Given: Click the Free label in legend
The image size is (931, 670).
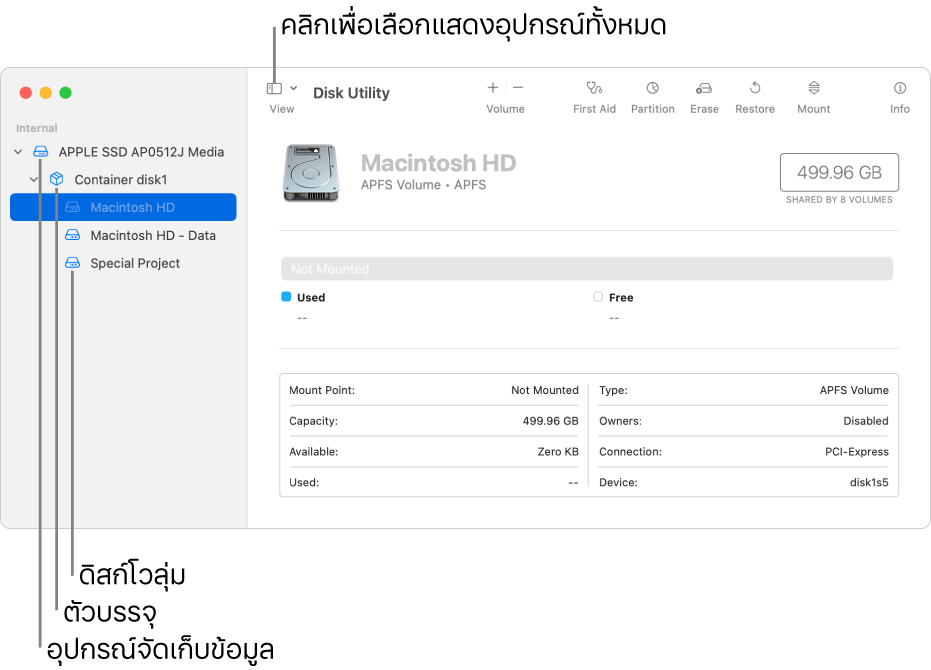Looking at the screenshot, I should click(621, 298).
